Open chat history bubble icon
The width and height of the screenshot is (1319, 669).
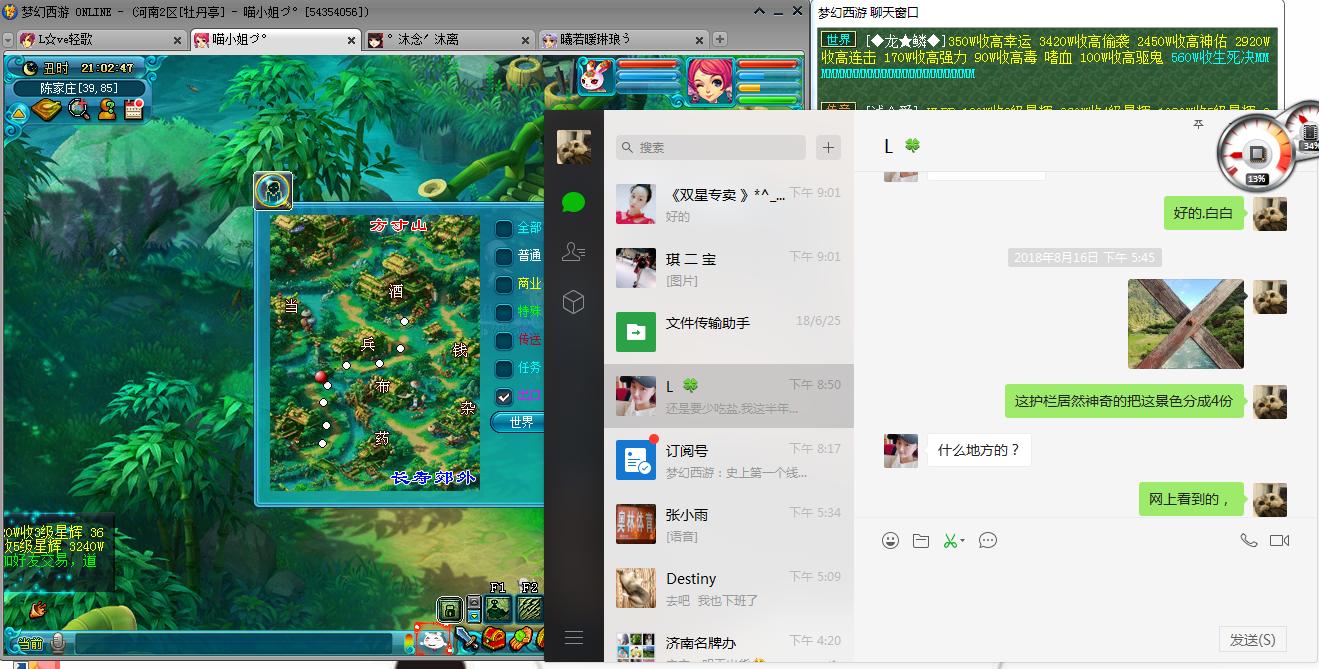pyautogui.click(x=988, y=540)
